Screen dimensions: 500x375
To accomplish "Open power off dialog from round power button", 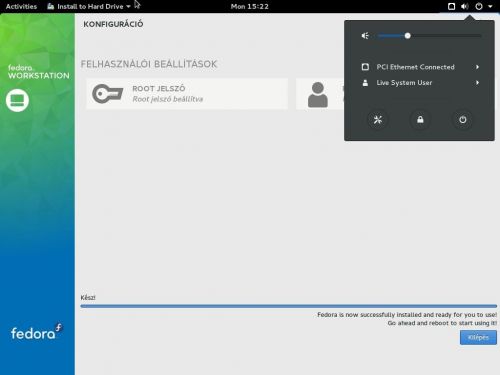I will click(463, 120).
